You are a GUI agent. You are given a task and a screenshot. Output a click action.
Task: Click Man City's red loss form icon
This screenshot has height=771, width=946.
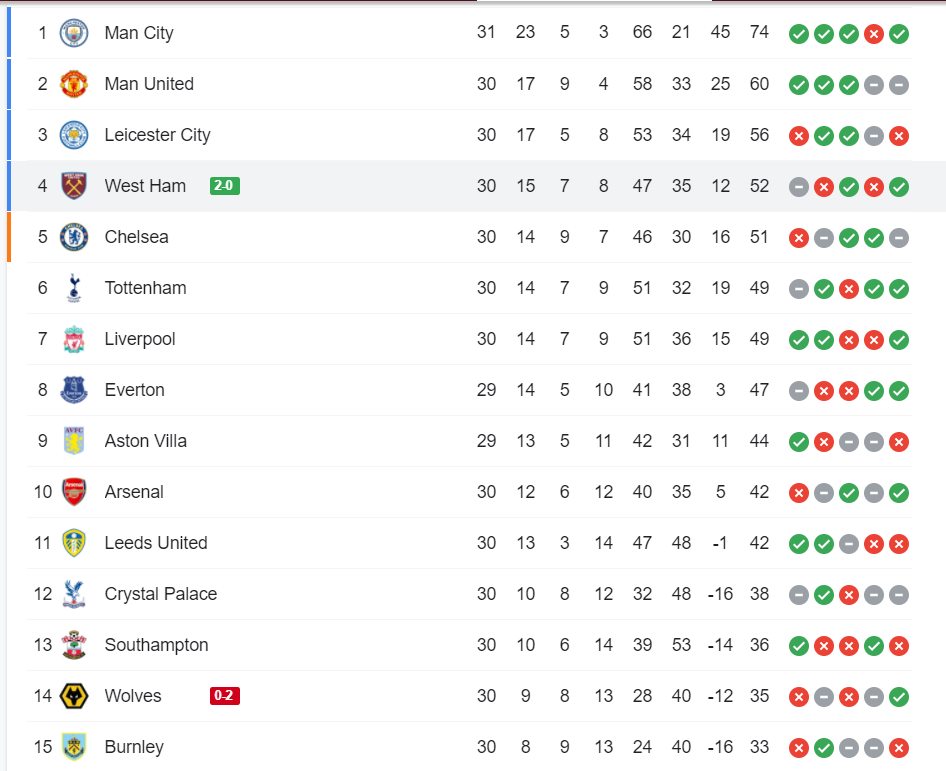coord(873,34)
